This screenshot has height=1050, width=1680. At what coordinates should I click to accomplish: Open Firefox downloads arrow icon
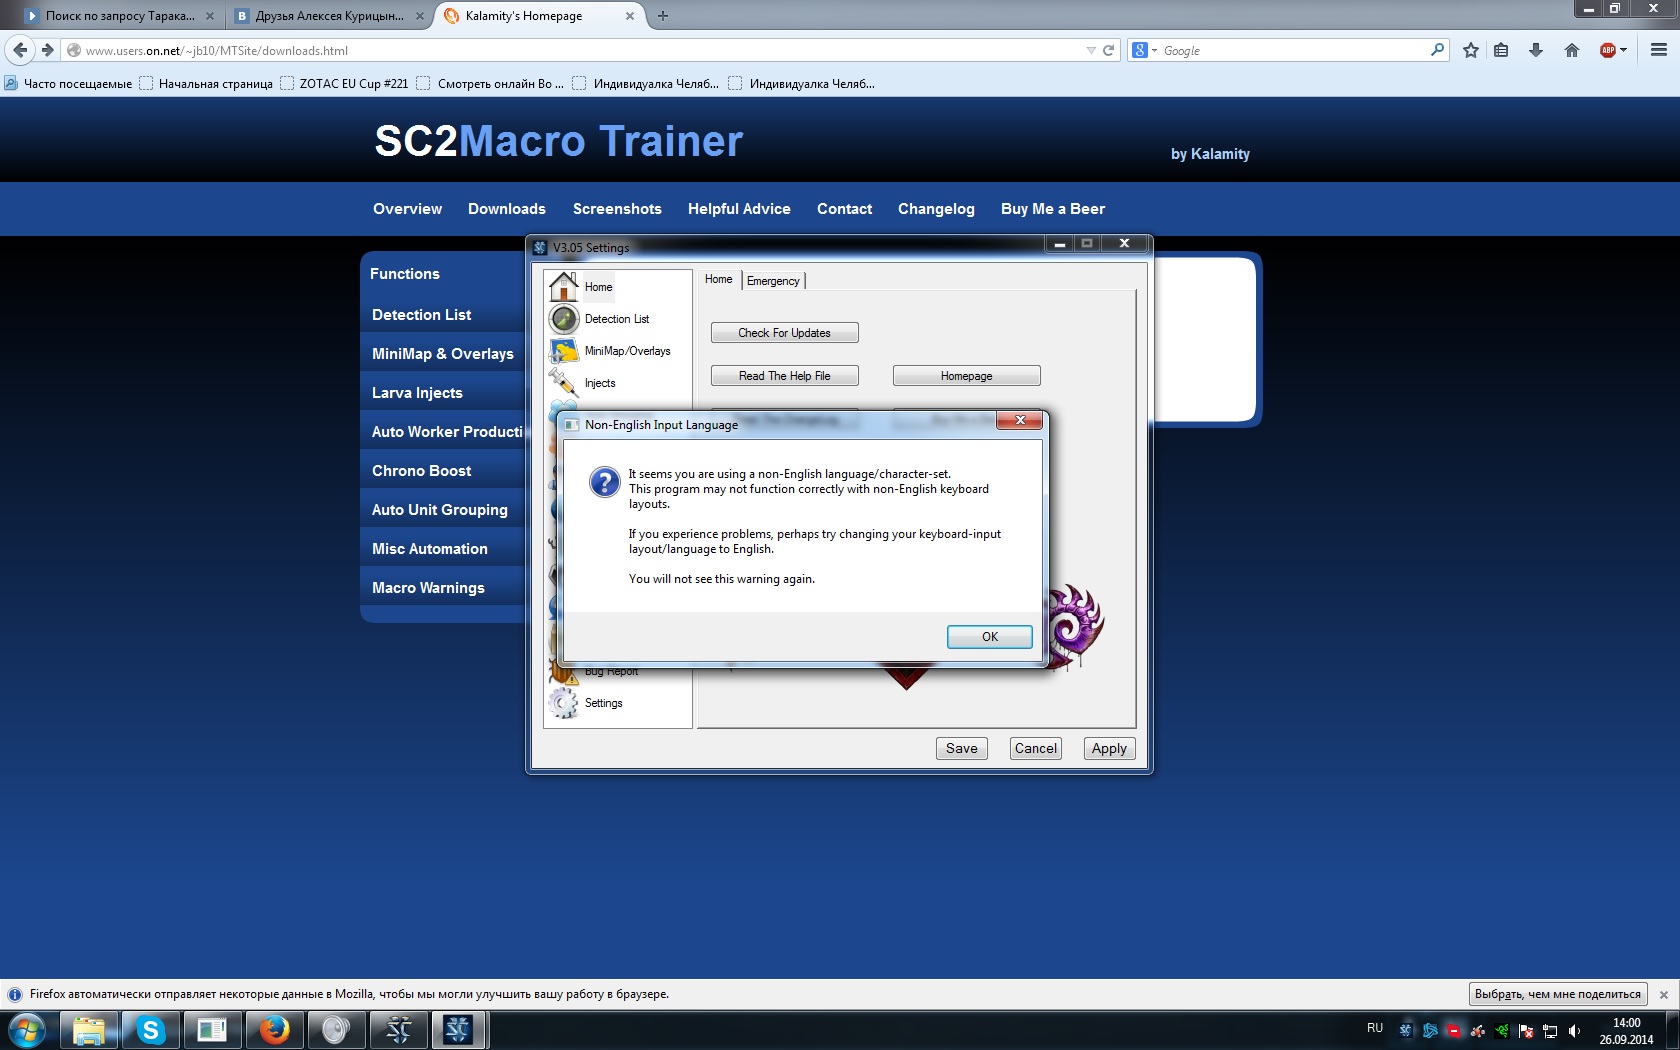click(x=1536, y=50)
